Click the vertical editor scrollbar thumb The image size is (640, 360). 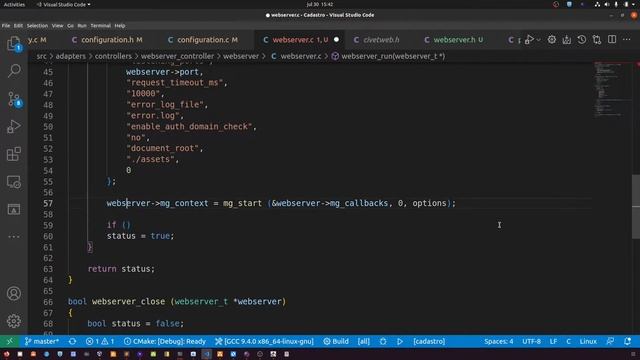pyautogui.click(x=636, y=206)
